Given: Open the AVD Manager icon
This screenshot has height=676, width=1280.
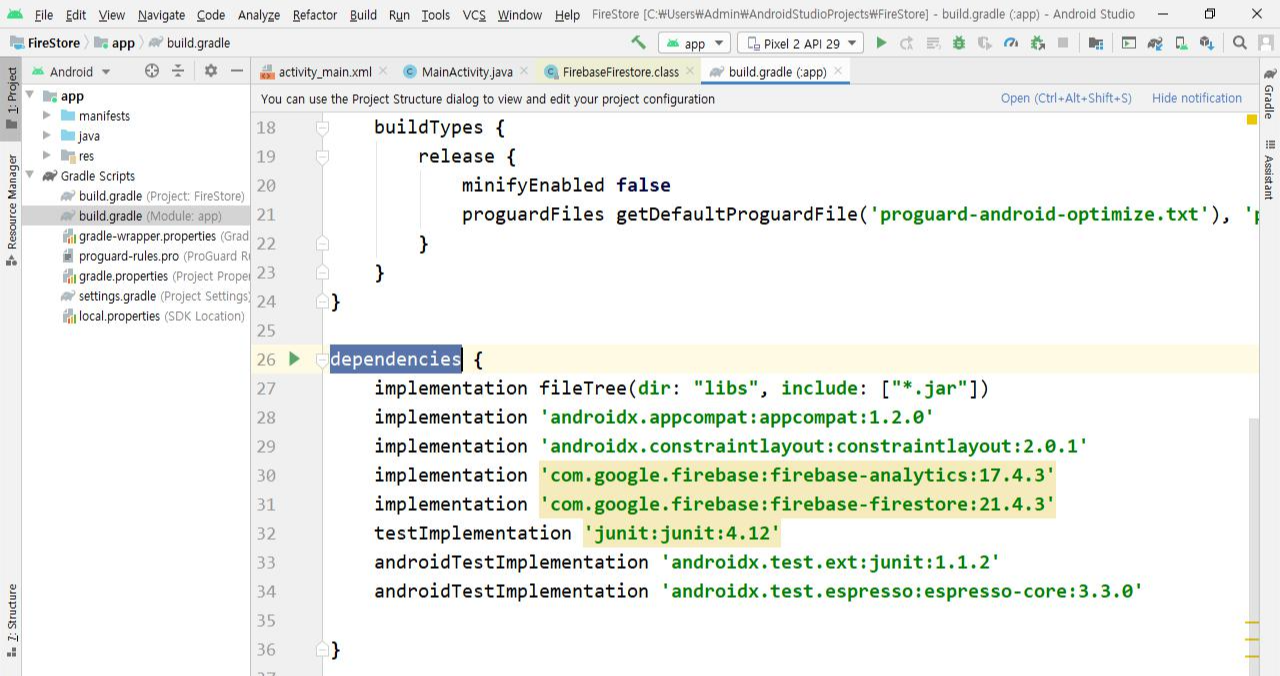Looking at the screenshot, I should point(1181,43).
